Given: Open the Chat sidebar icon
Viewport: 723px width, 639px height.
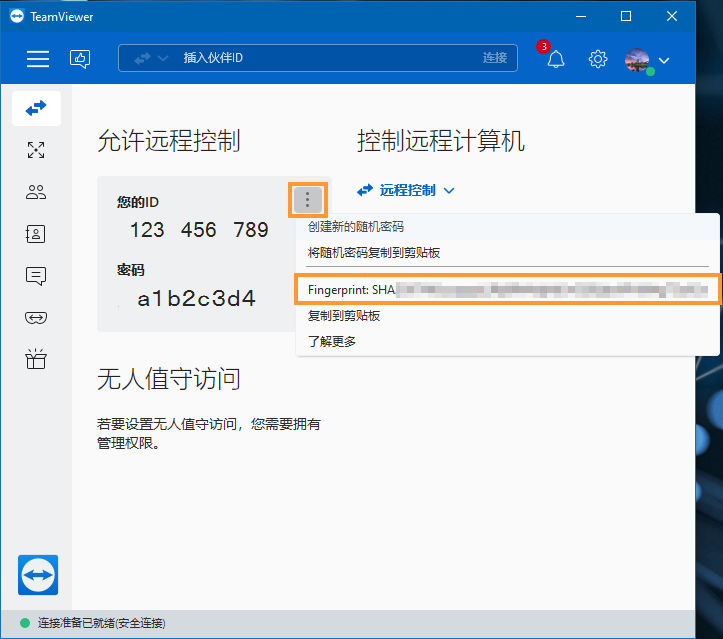Looking at the screenshot, I should [x=36, y=276].
